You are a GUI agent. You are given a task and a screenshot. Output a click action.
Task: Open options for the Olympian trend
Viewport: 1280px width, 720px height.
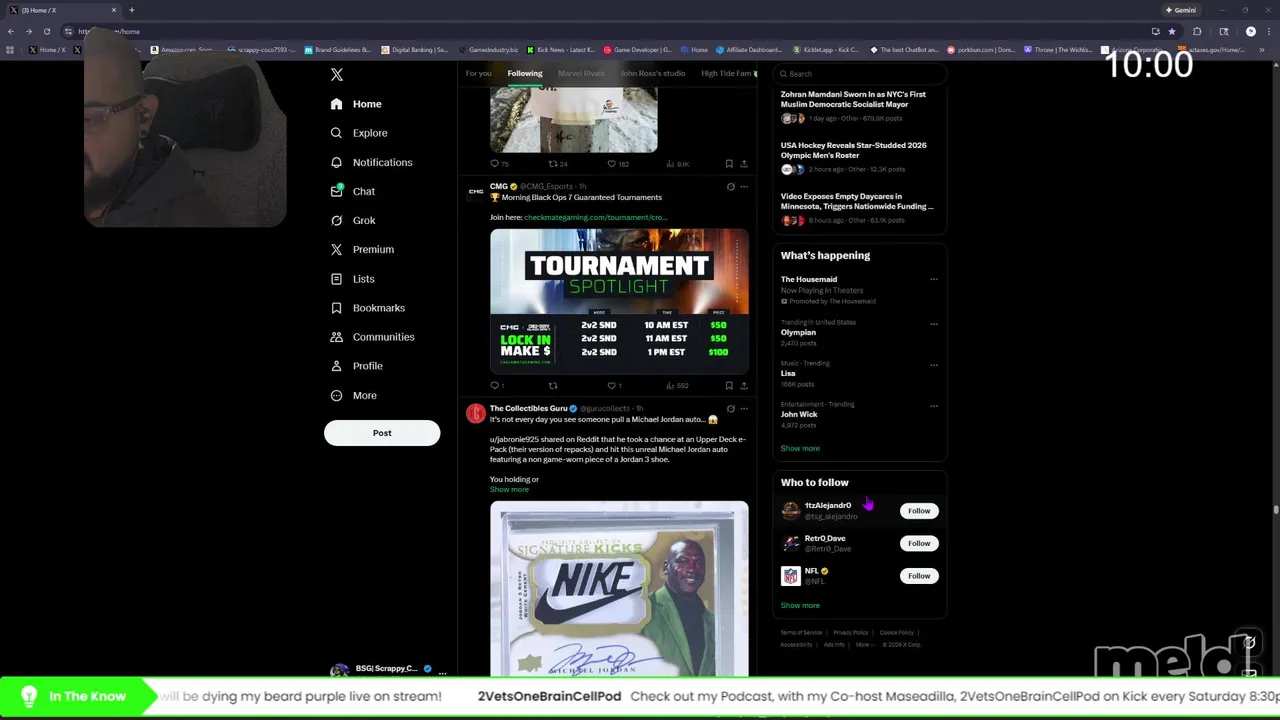point(934,324)
